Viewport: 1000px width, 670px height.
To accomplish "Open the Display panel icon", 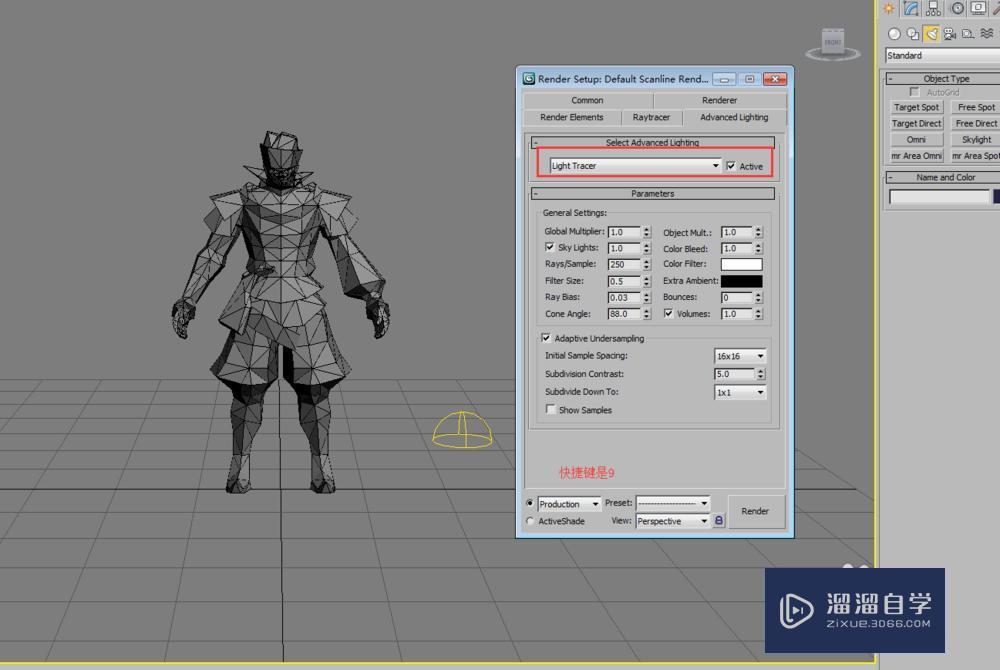I will [978, 8].
